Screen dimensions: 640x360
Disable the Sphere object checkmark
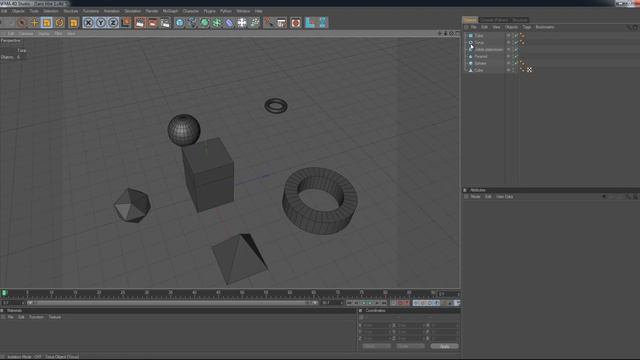tap(516, 63)
